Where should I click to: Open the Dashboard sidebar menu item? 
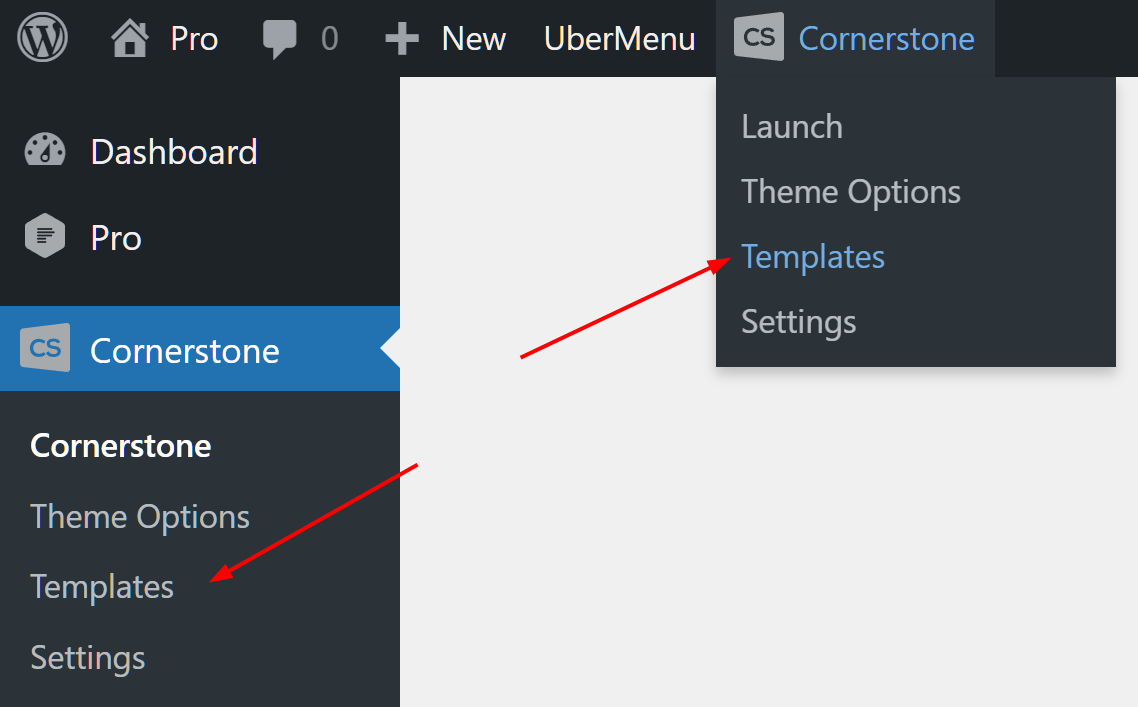(173, 151)
